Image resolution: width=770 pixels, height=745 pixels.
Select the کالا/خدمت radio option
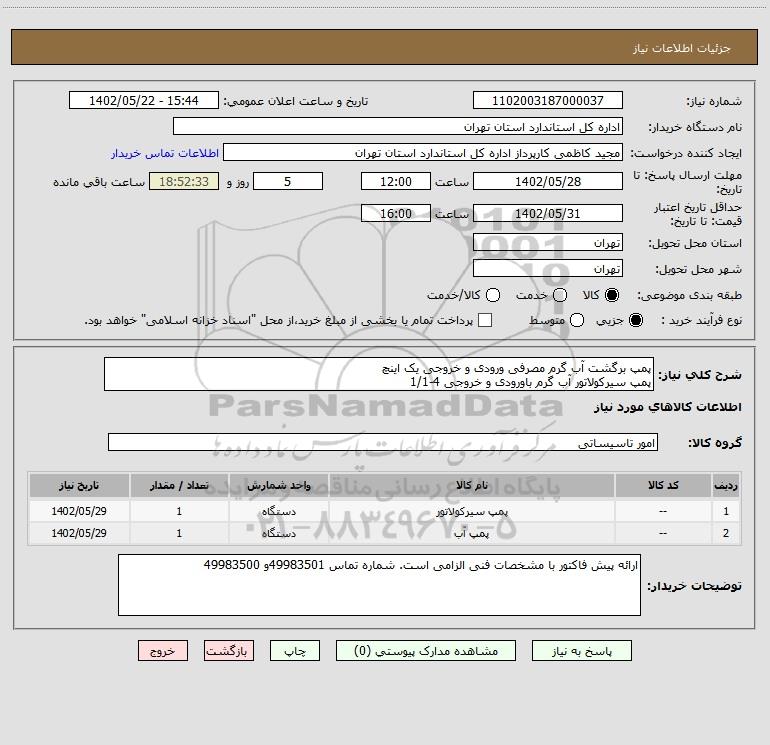click(493, 295)
